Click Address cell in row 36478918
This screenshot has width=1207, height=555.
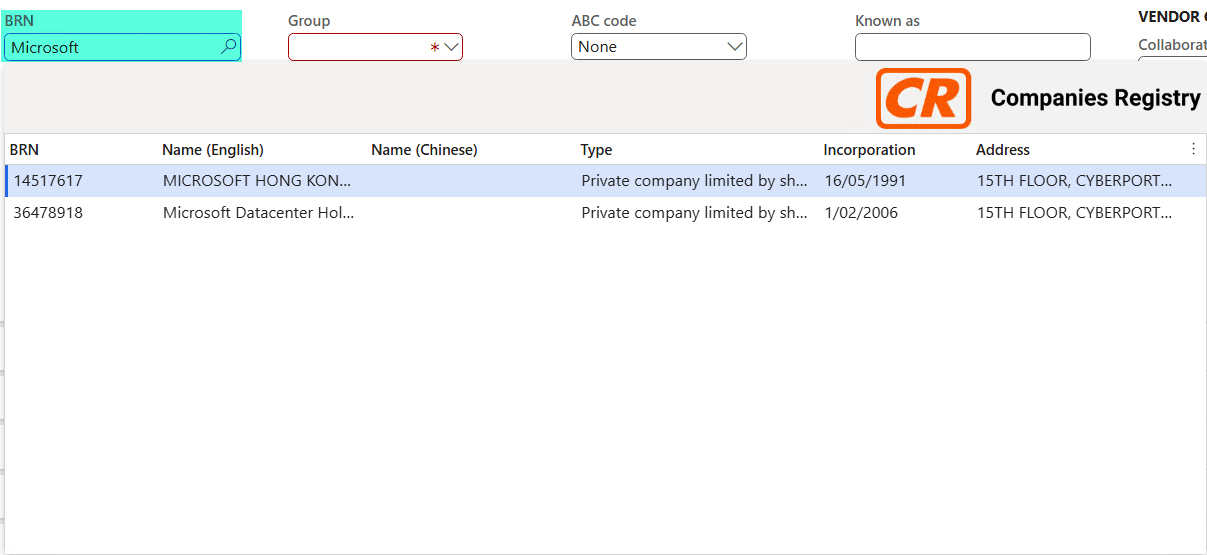click(x=1074, y=213)
